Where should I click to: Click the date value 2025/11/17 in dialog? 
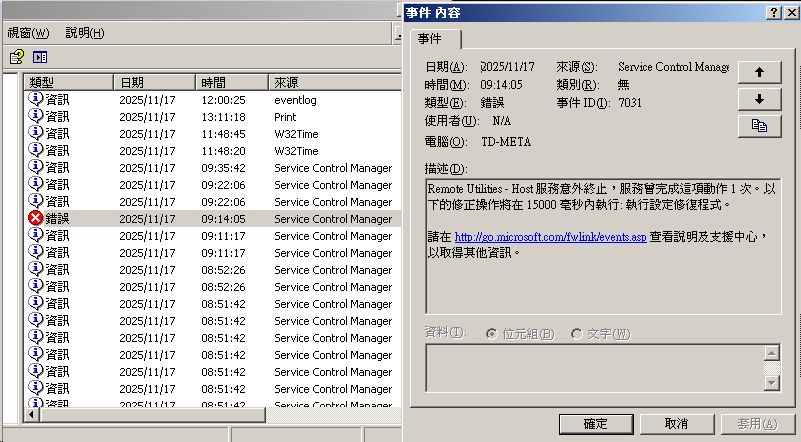coord(507,67)
